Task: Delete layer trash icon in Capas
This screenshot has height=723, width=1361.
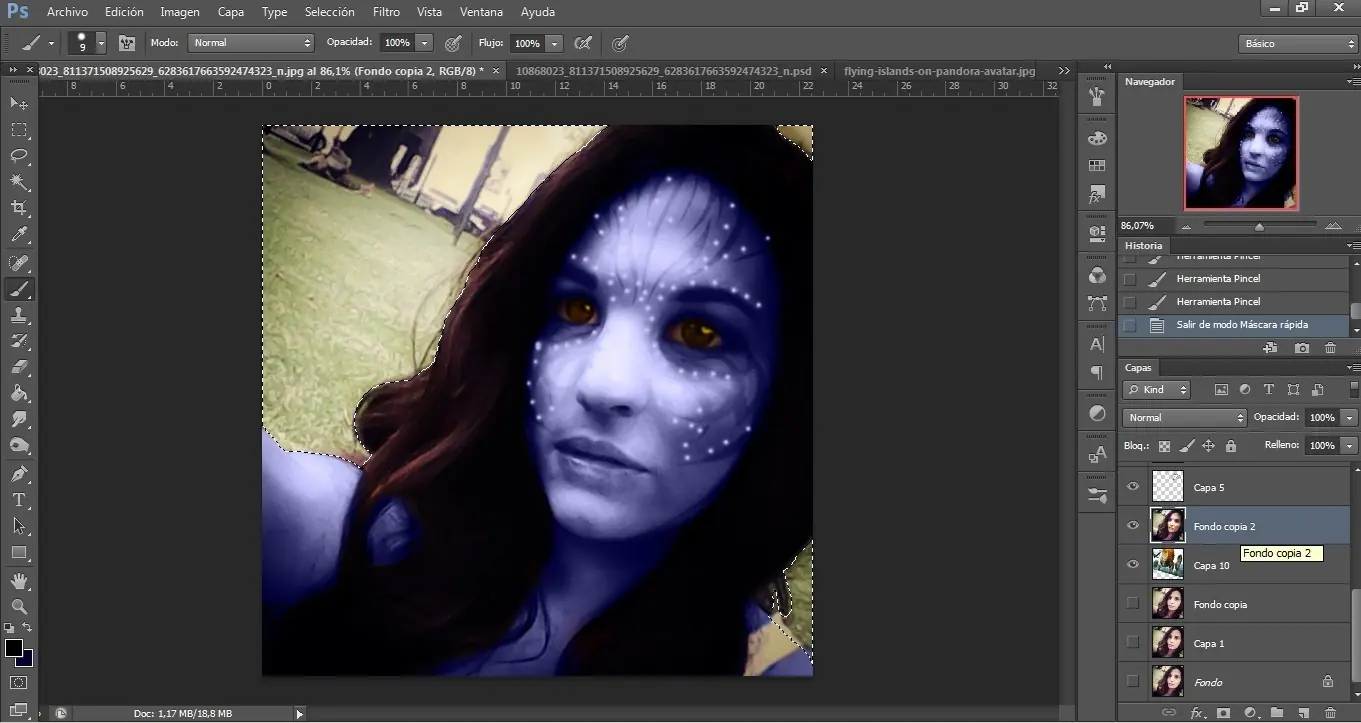Action: pyautogui.click(x=1330, y=713)
